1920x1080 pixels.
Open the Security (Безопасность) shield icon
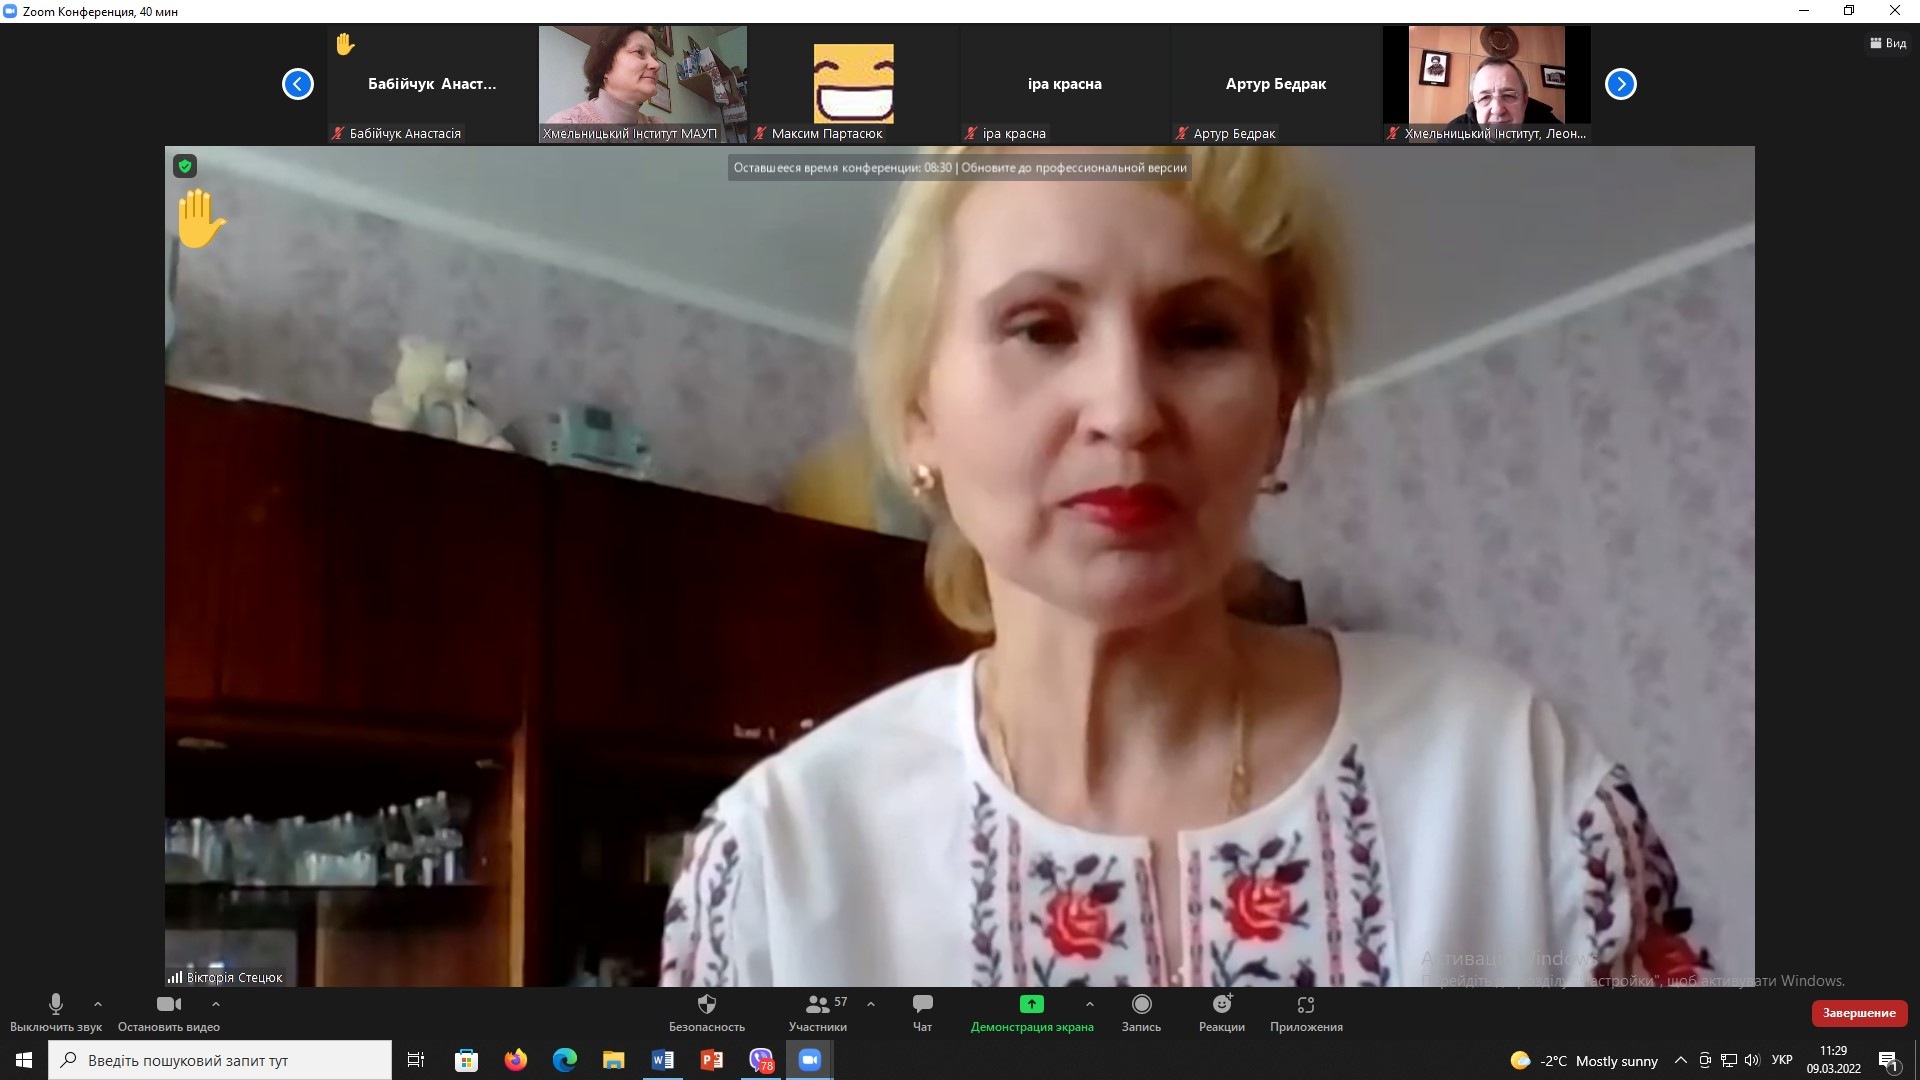[706, 1005]
